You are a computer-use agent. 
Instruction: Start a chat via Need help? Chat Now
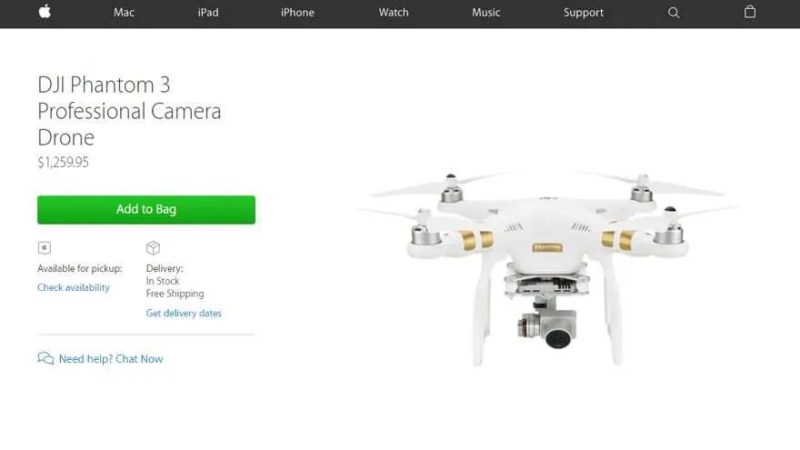point(111,359)
